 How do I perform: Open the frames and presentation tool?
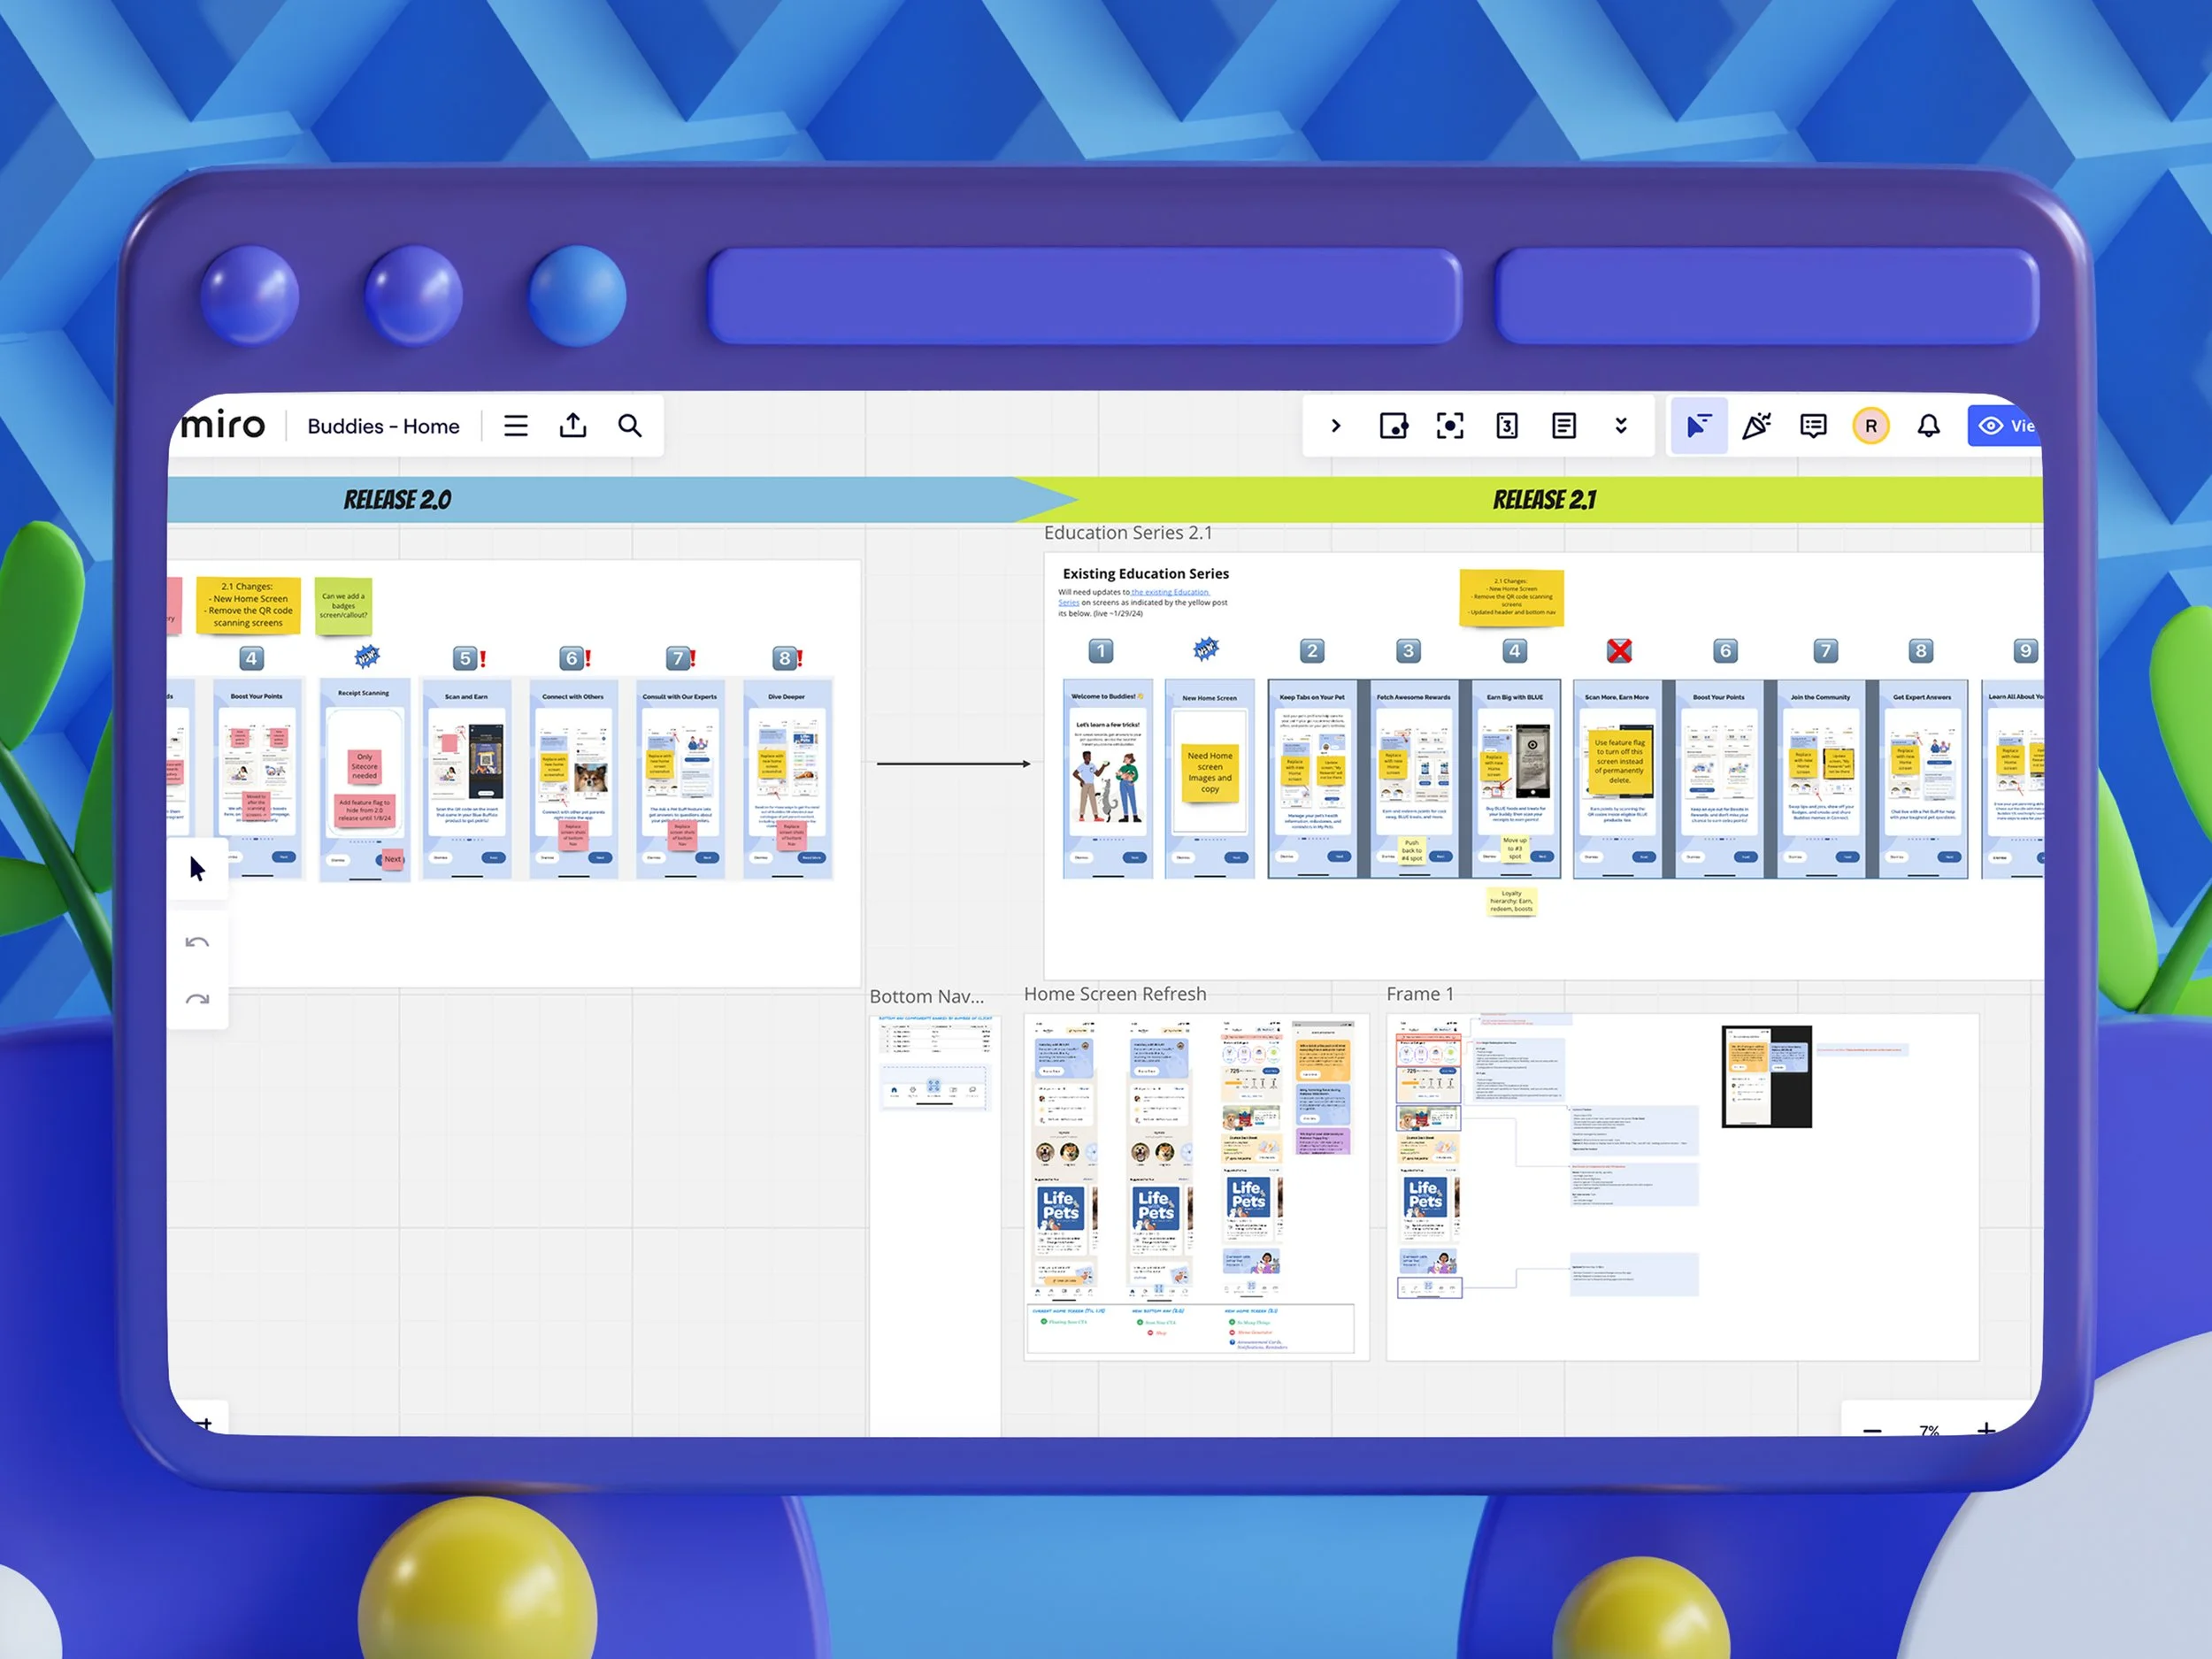click(x=1393, y=426)
